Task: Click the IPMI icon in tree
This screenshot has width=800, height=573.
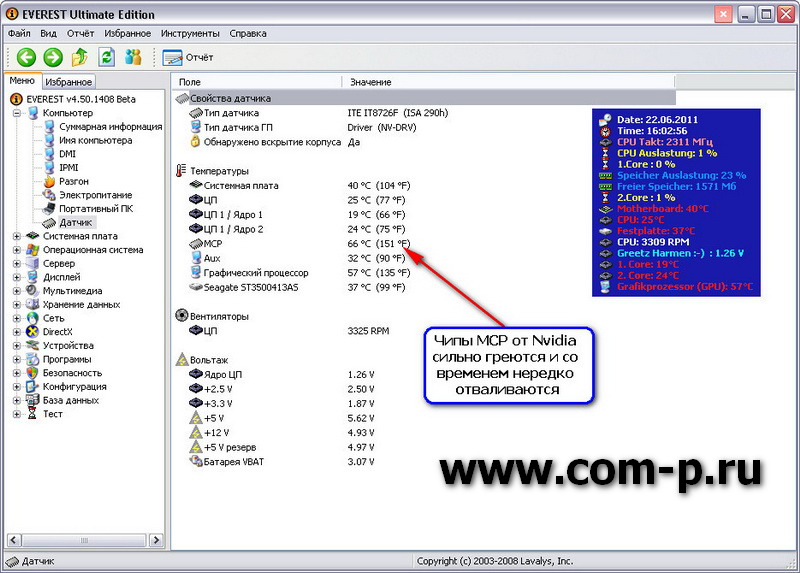Action: tap(49, 167)
